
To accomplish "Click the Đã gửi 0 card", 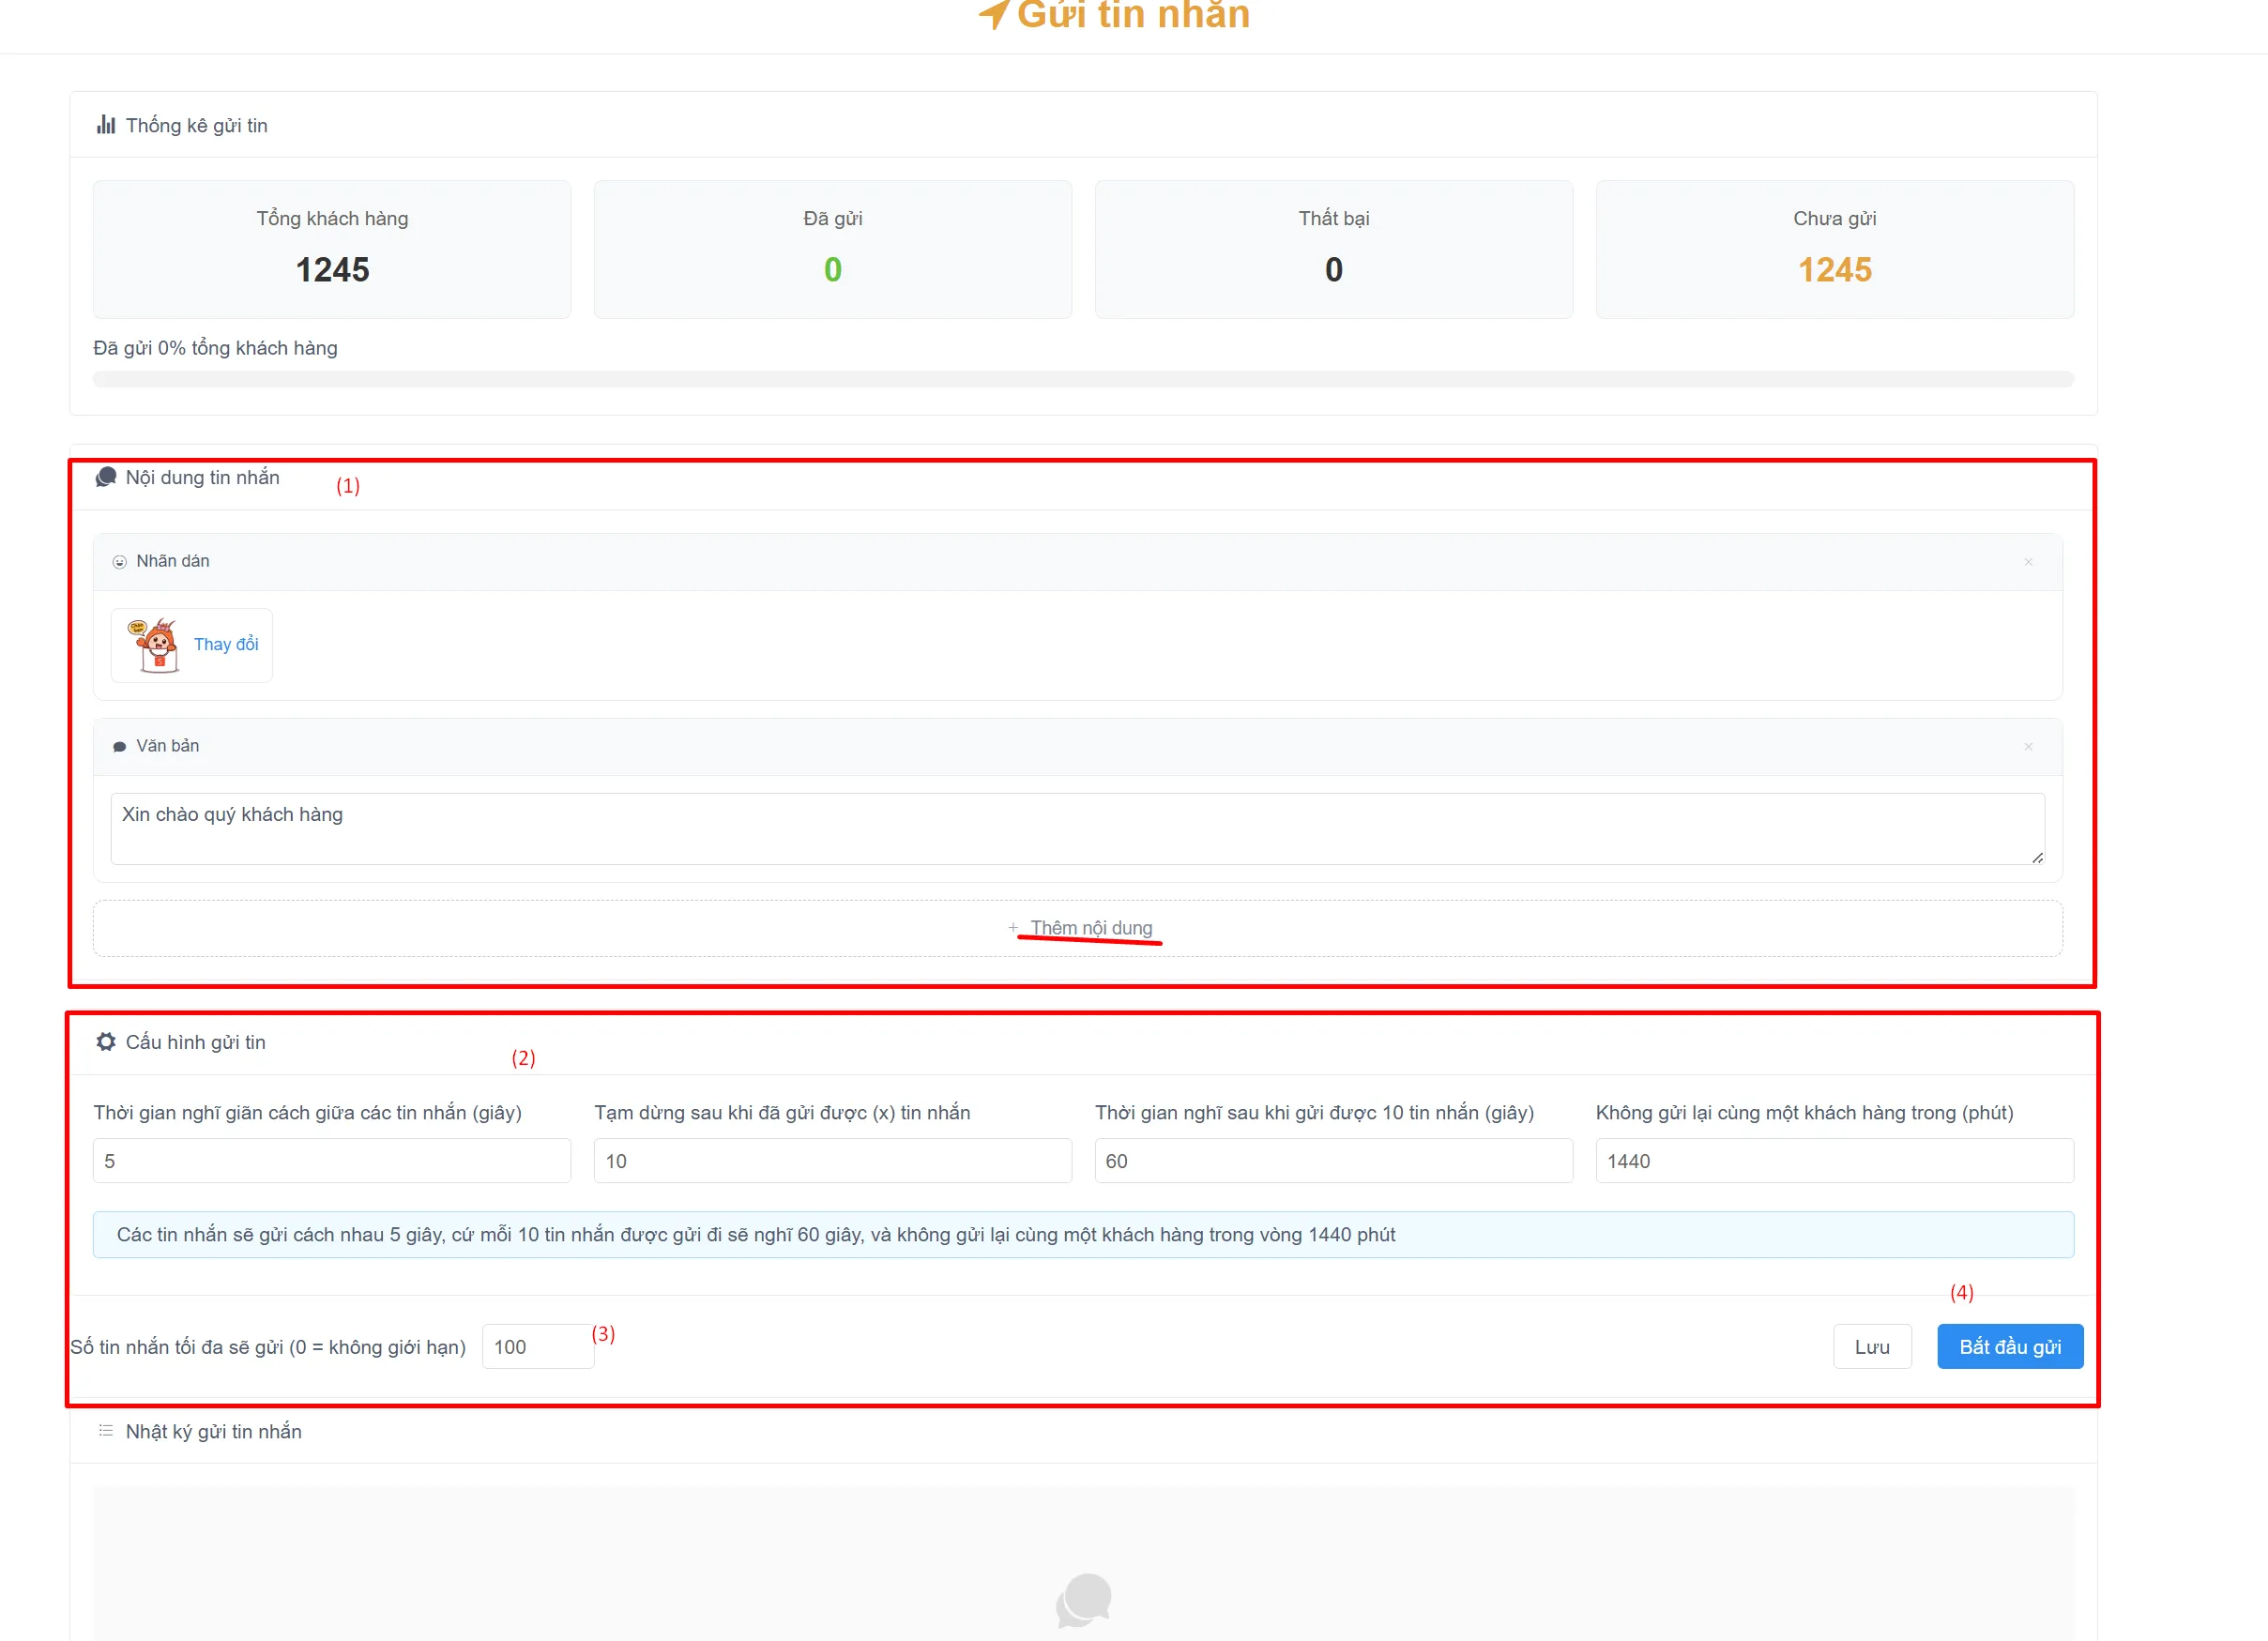I will tap(833, 250).
